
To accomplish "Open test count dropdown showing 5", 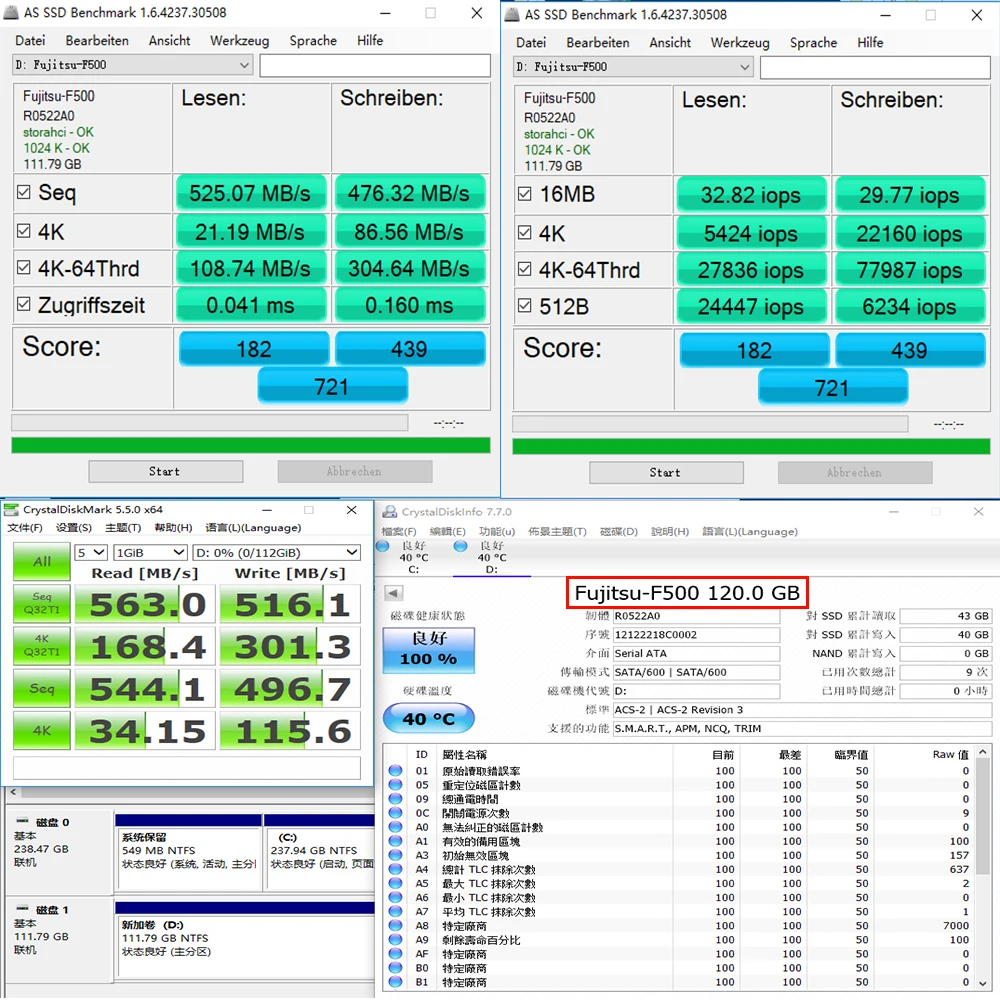I will click(91, 552).
